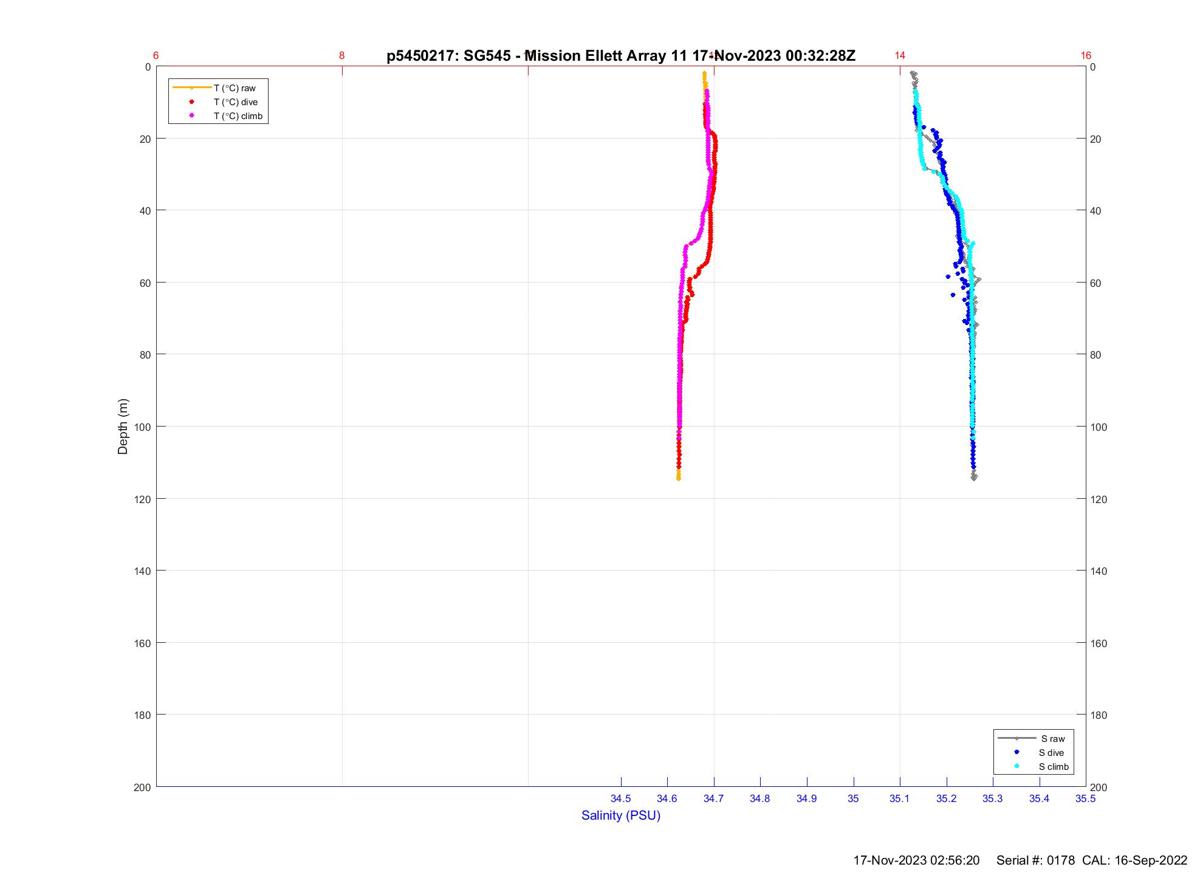Click depth tick 100 on right axis
1200x885 pixels.
point(1100,427)
